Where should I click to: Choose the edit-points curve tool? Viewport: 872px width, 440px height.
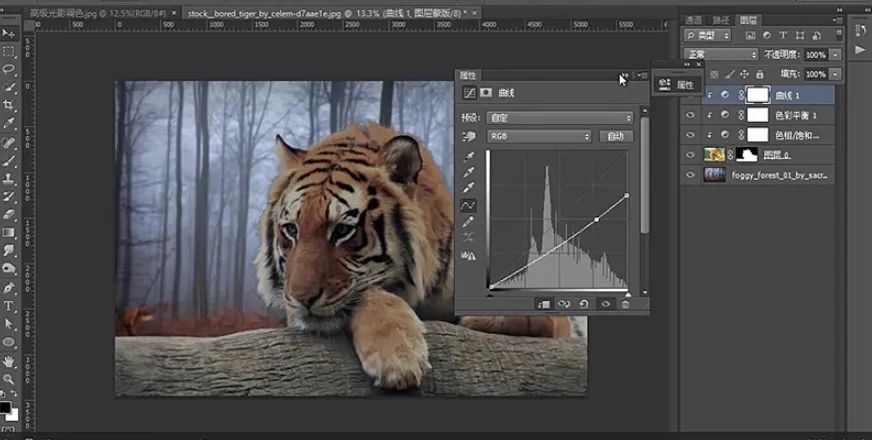point(468,205)
